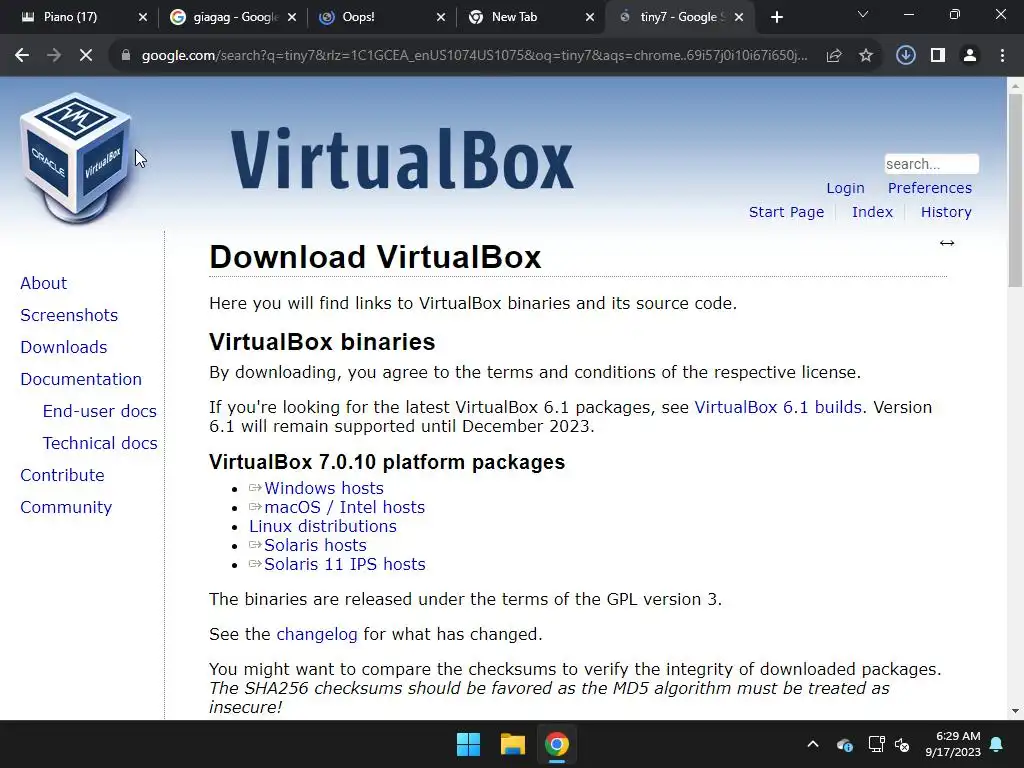Image resolution: width=1024 pixels, height=768 pixels.
Task: Close the giagag Google tab
Action: (292, 18)
